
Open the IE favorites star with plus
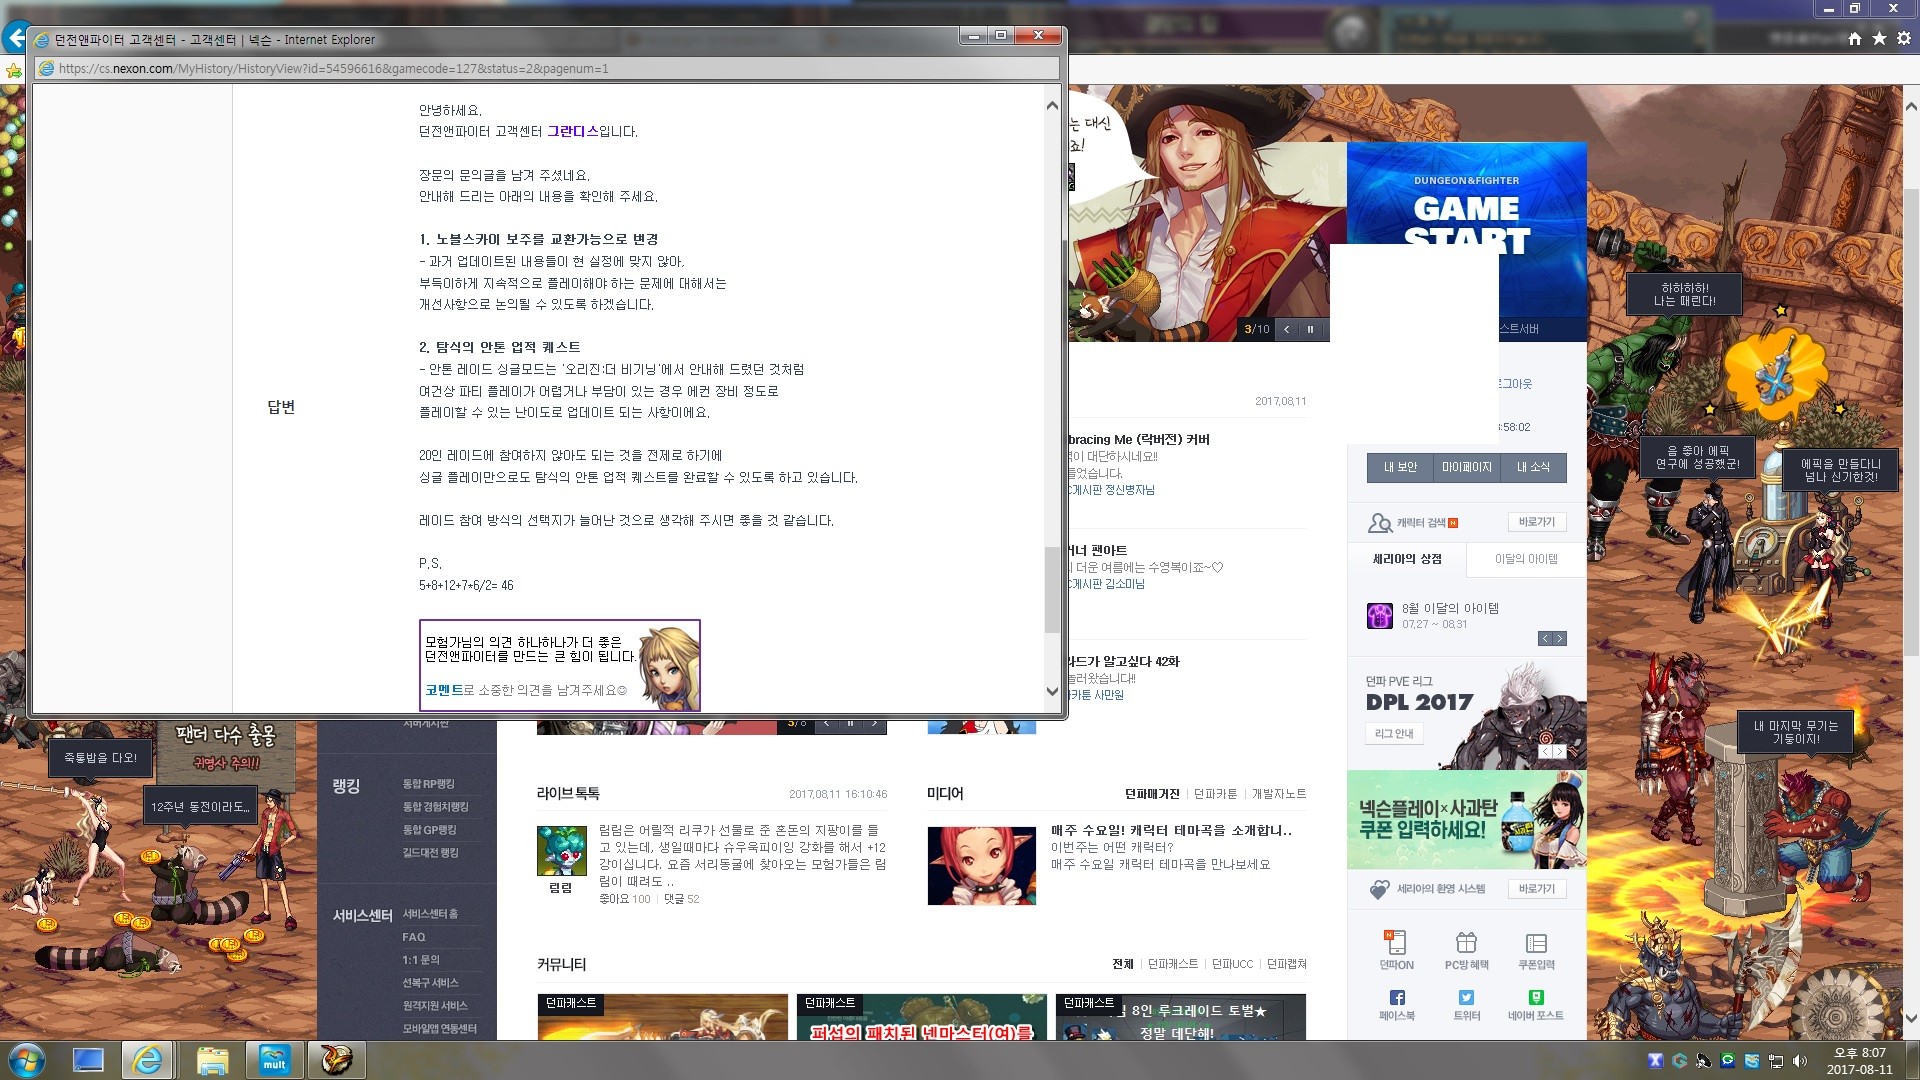tap(13, 70)
